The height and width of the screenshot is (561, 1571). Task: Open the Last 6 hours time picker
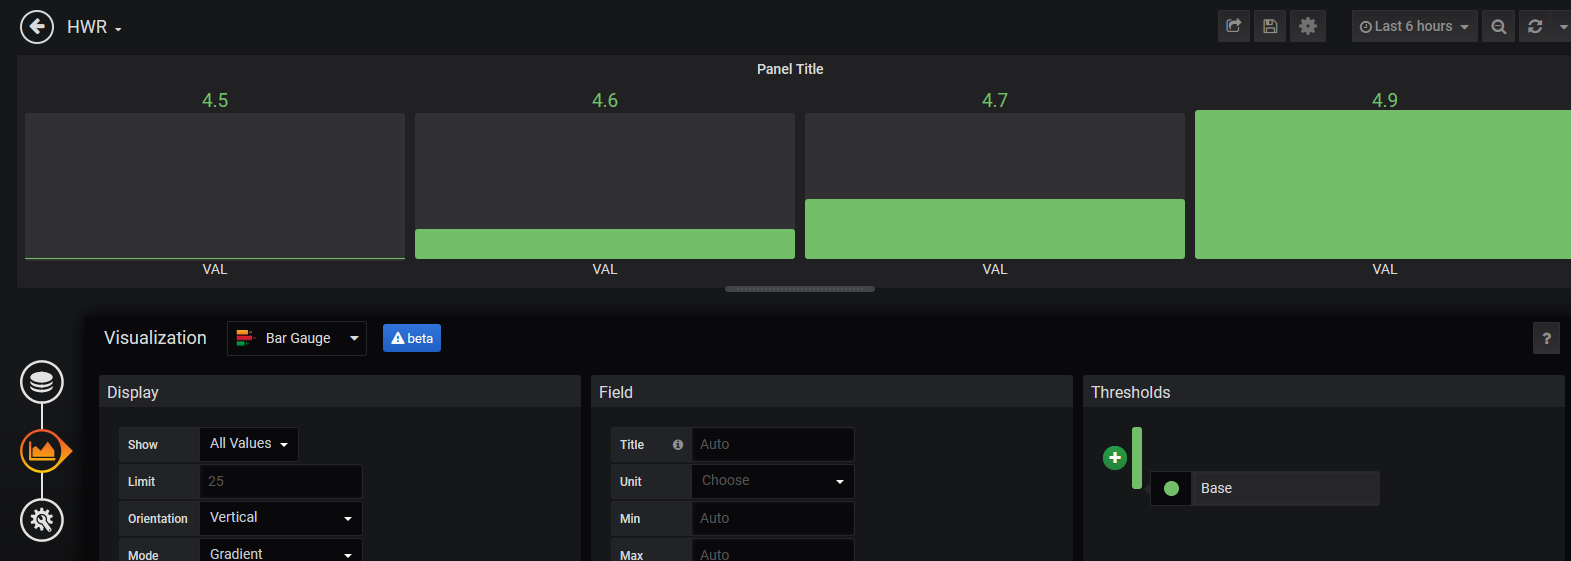[1414, 26]
